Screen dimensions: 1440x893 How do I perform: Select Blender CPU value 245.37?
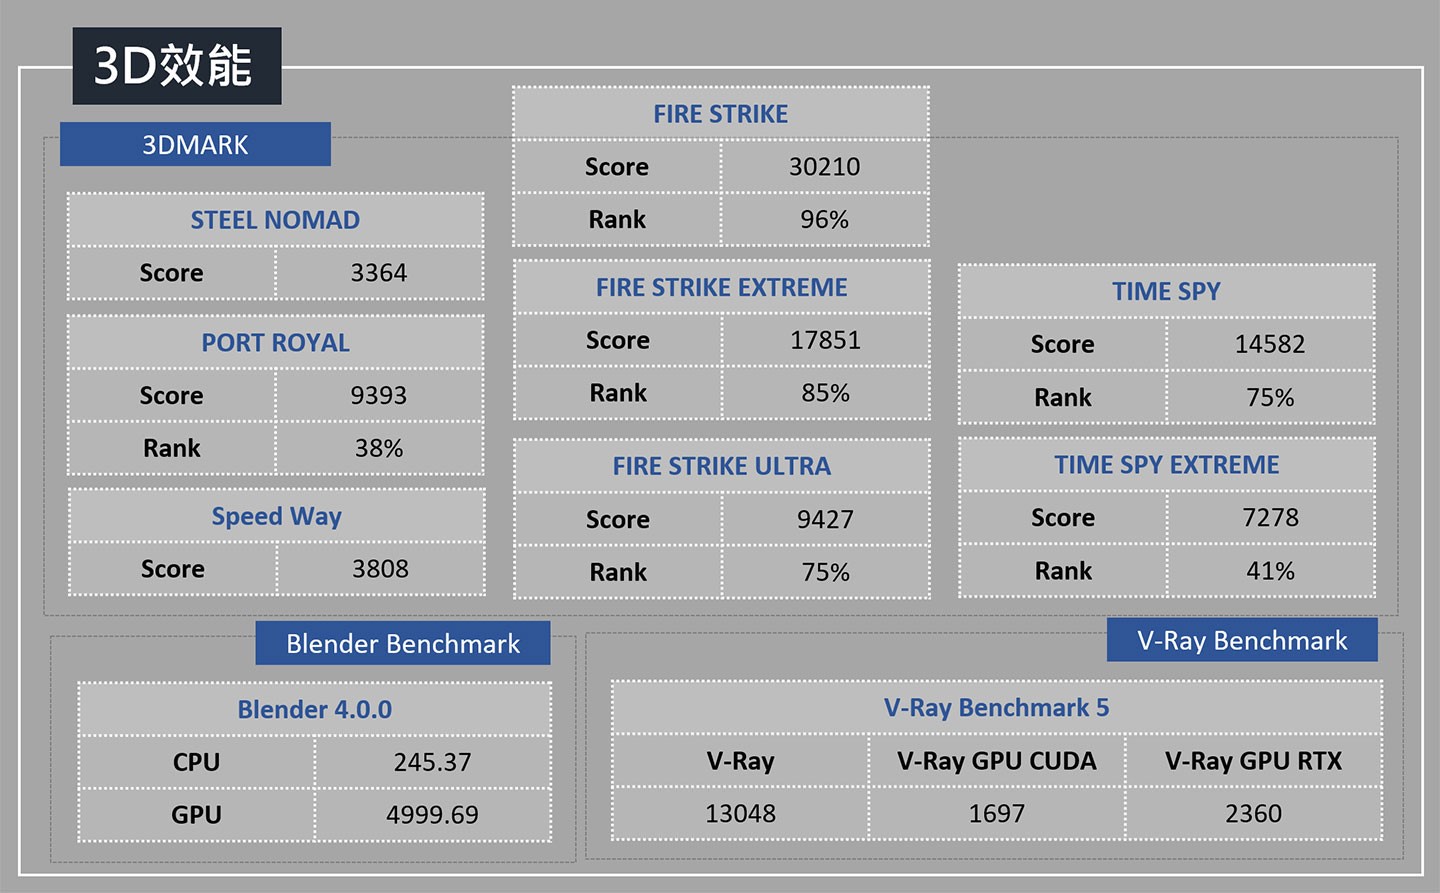pyautogui.click(x=433, y=762)
